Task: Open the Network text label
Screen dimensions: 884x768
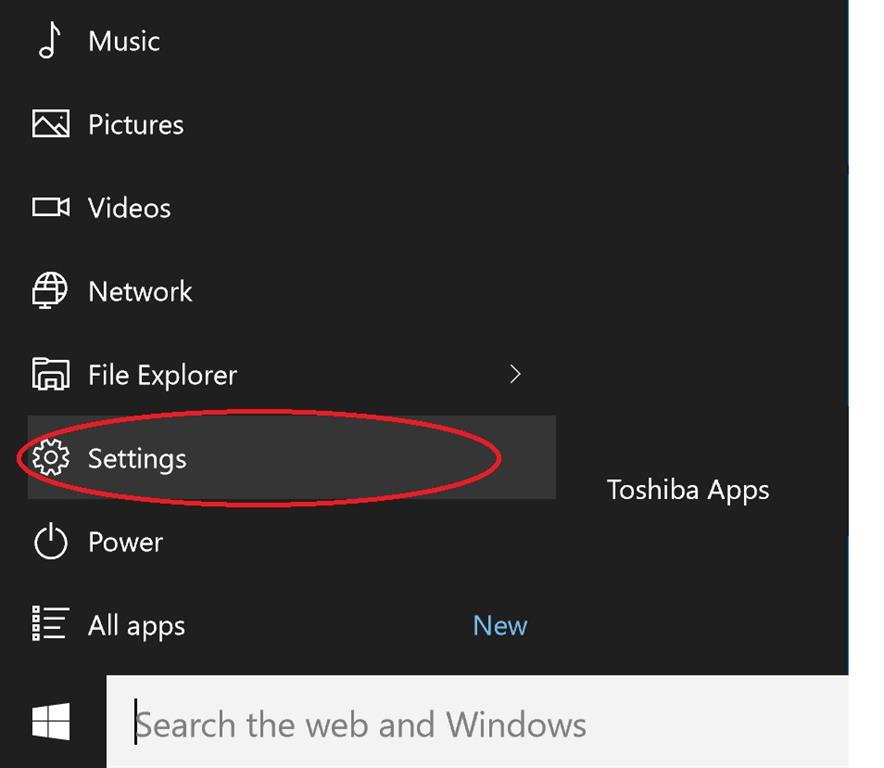Action: tap(140, 291)
